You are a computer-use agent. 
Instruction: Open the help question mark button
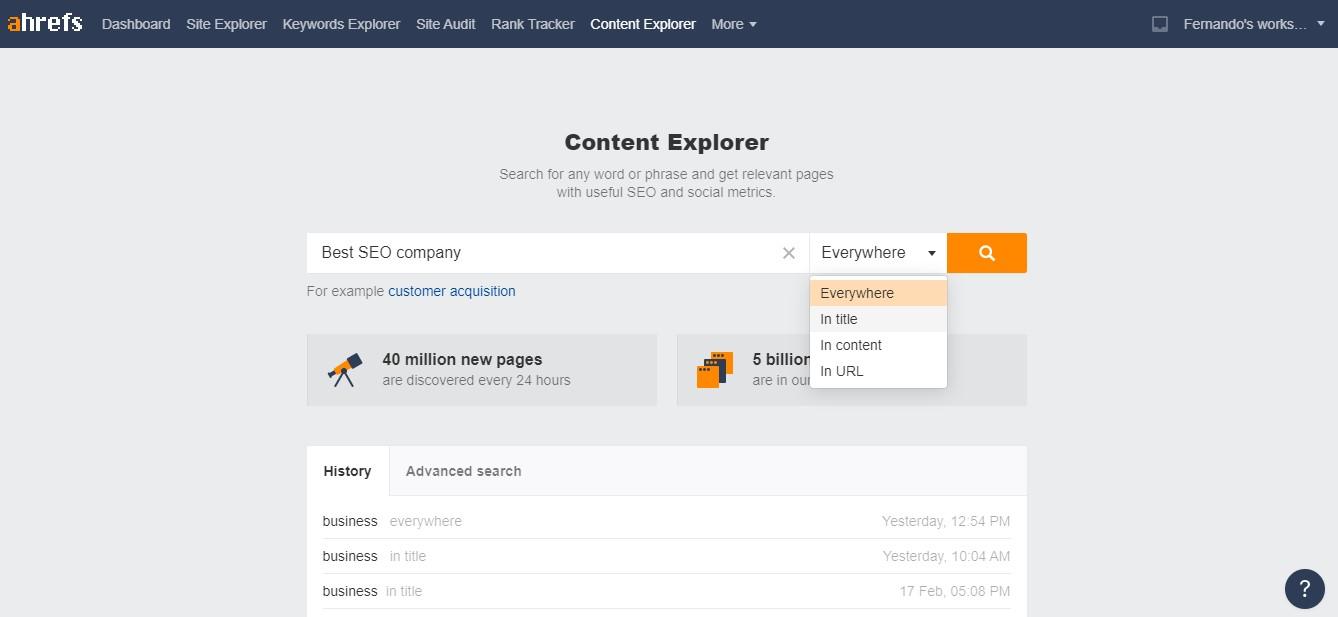(x=1304, y=589)
